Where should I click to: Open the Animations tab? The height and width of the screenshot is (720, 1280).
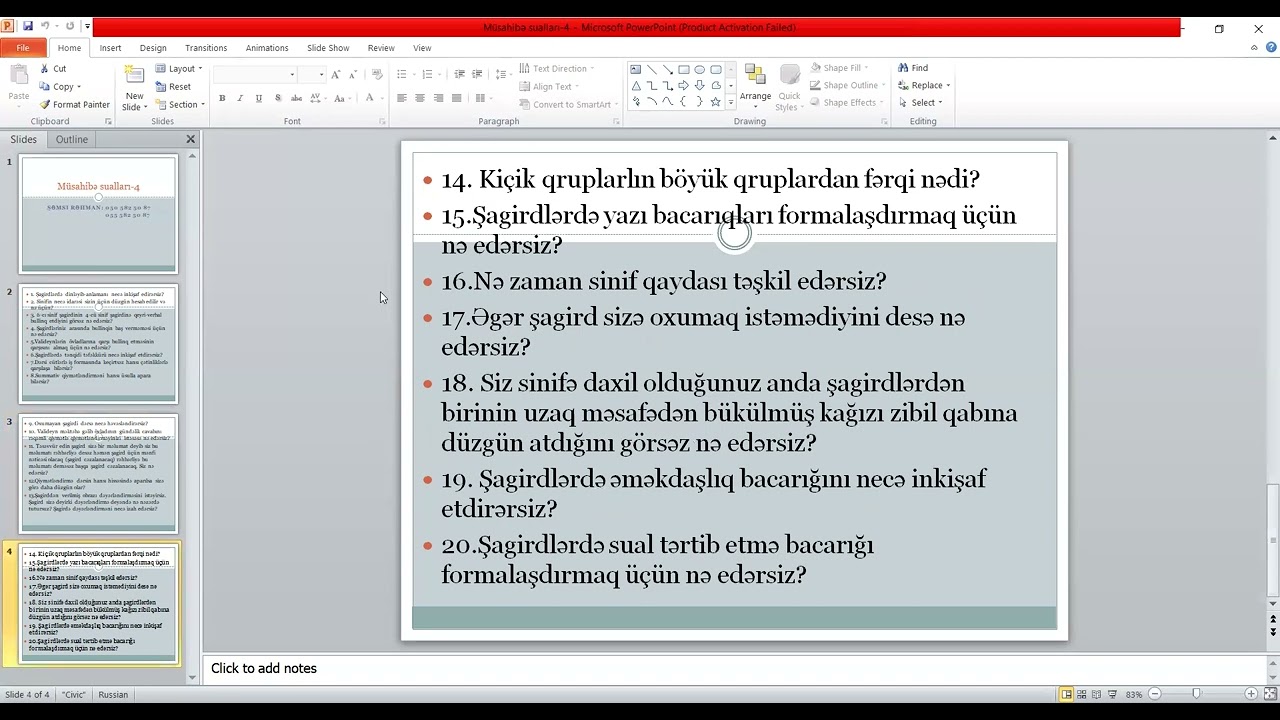coord(267,47)
